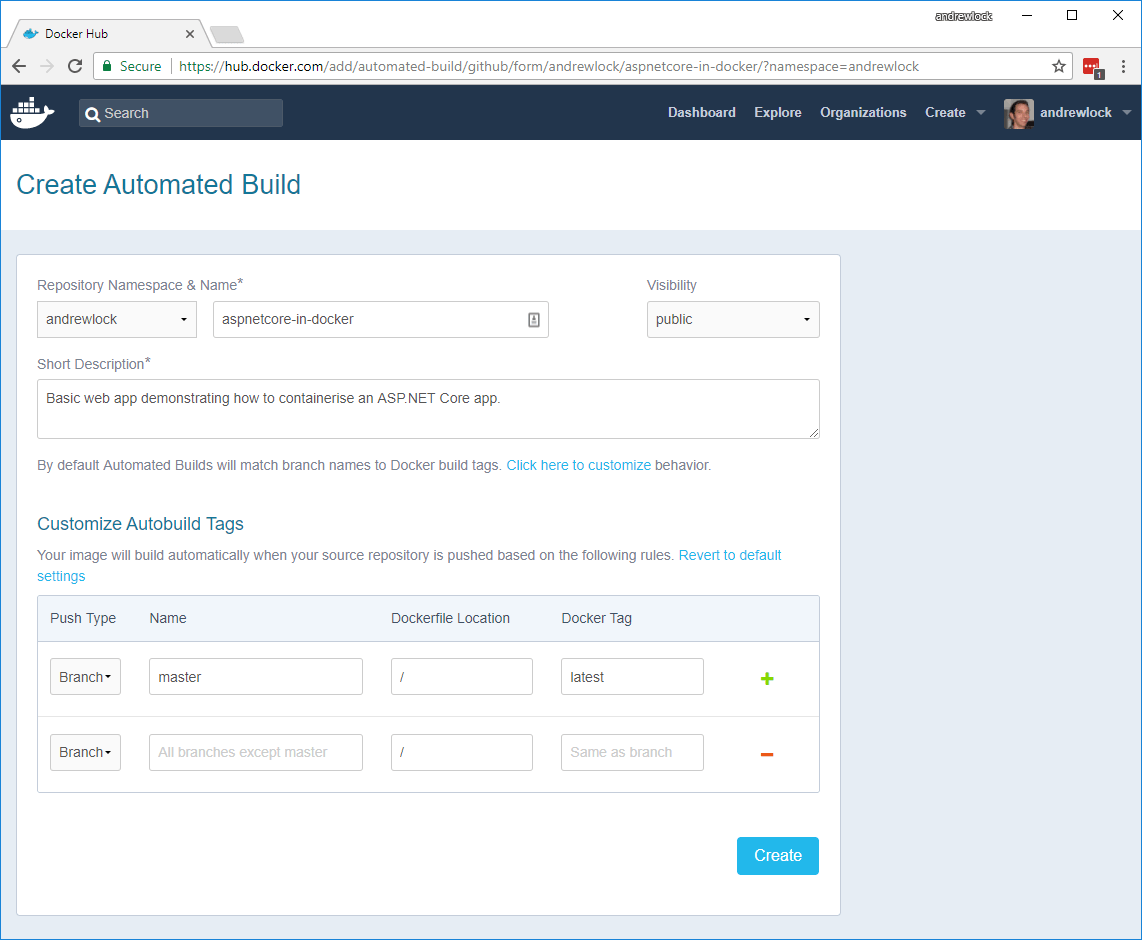This screenshot has height=940, width=1142.
Task: Bookmark this page with the star icon
Action: 1058,66
